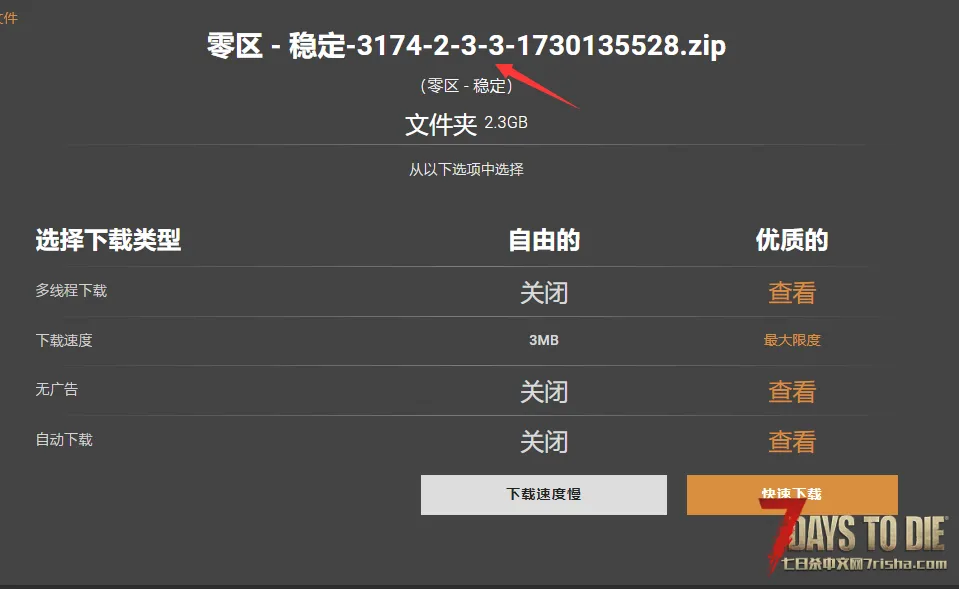Open 查看 link in the 自动下载 row
959x589 pixels.
click(x=792, y=442)
